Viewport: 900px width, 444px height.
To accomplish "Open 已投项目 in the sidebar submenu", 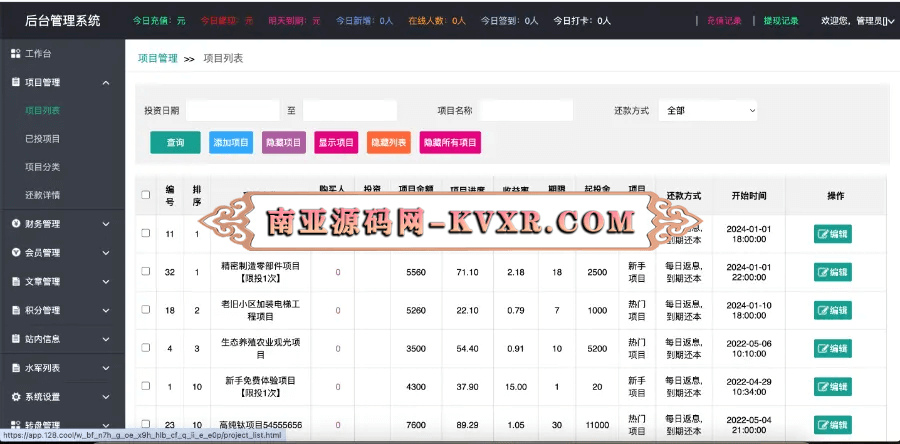I will tap(42, 139).
